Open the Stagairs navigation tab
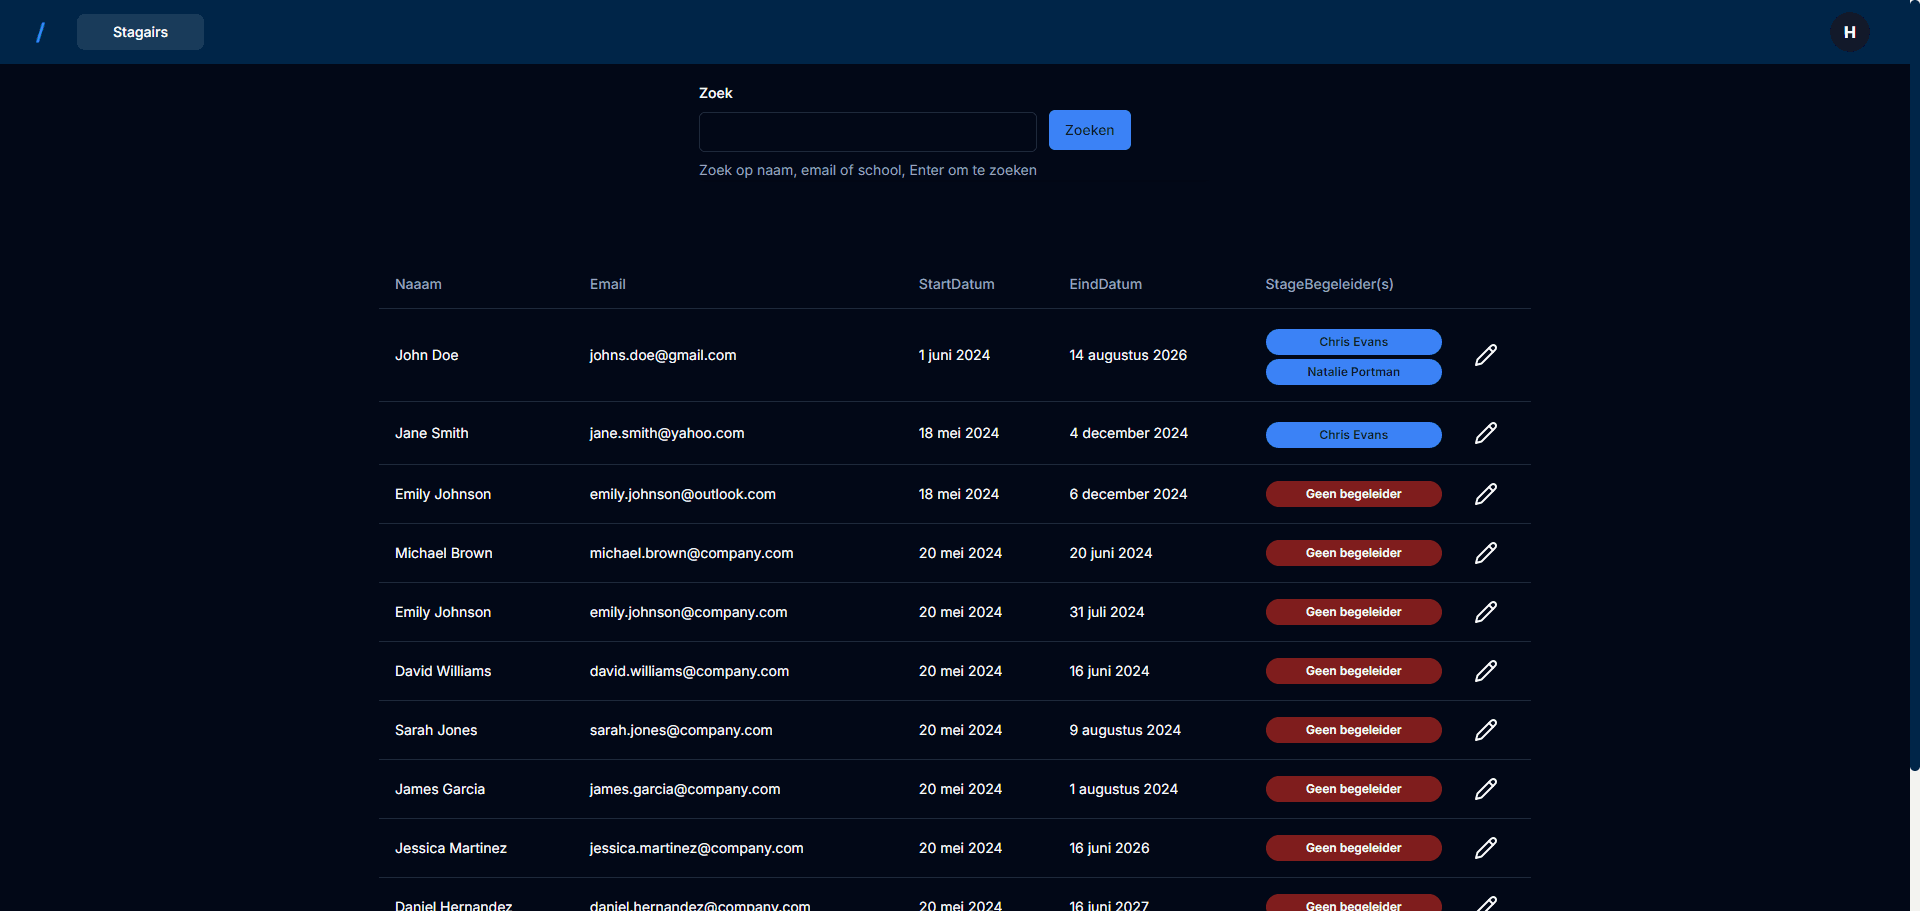Viewport: 1920px width, 911px height. pyautogui.click(x=140, y=32)
